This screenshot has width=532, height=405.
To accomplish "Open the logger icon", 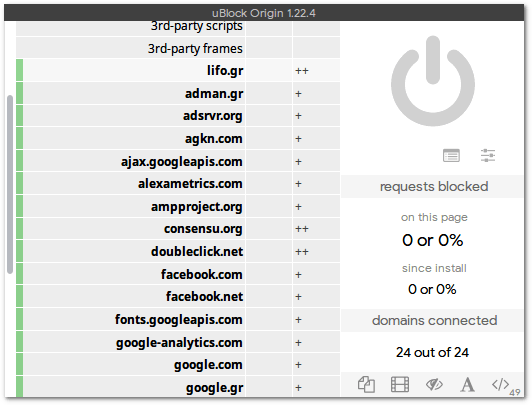I will pos(451,155).
